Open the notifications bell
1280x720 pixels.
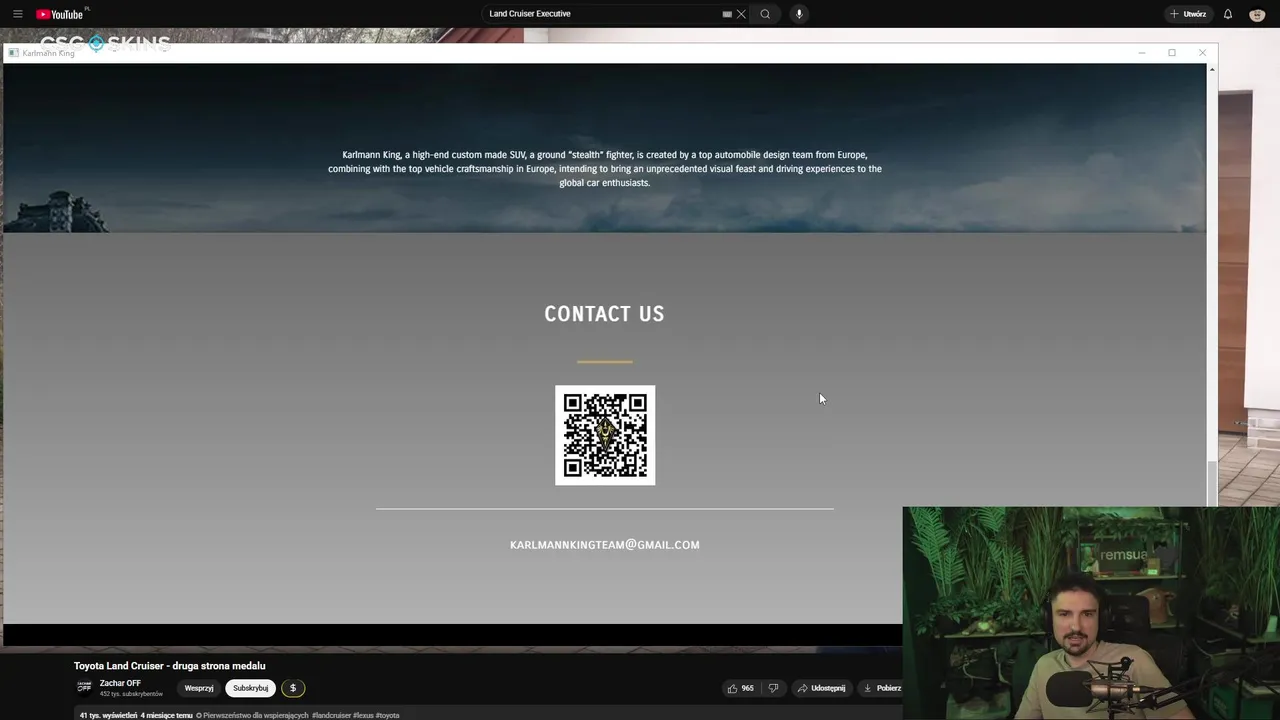1228,14
